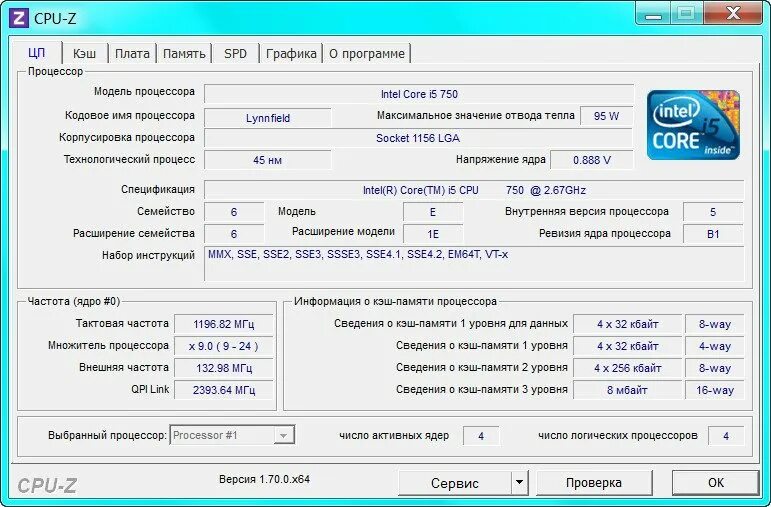Switch to the Плата tab

pos(132,53)
